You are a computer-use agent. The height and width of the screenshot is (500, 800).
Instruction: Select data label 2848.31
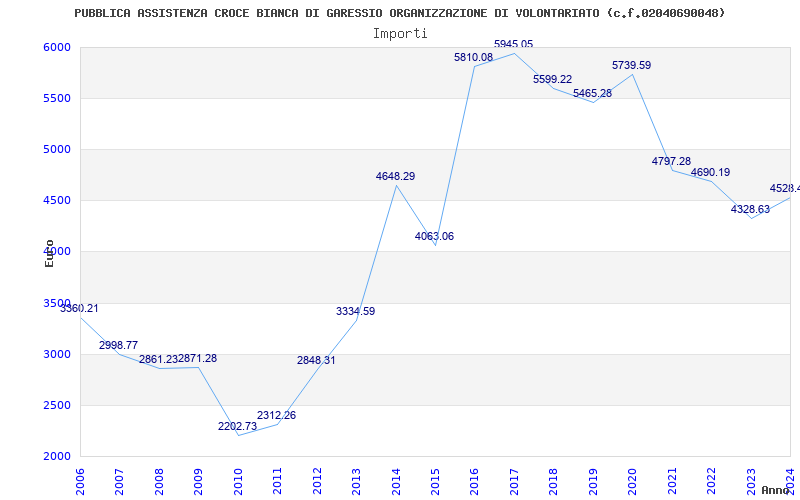316,360
